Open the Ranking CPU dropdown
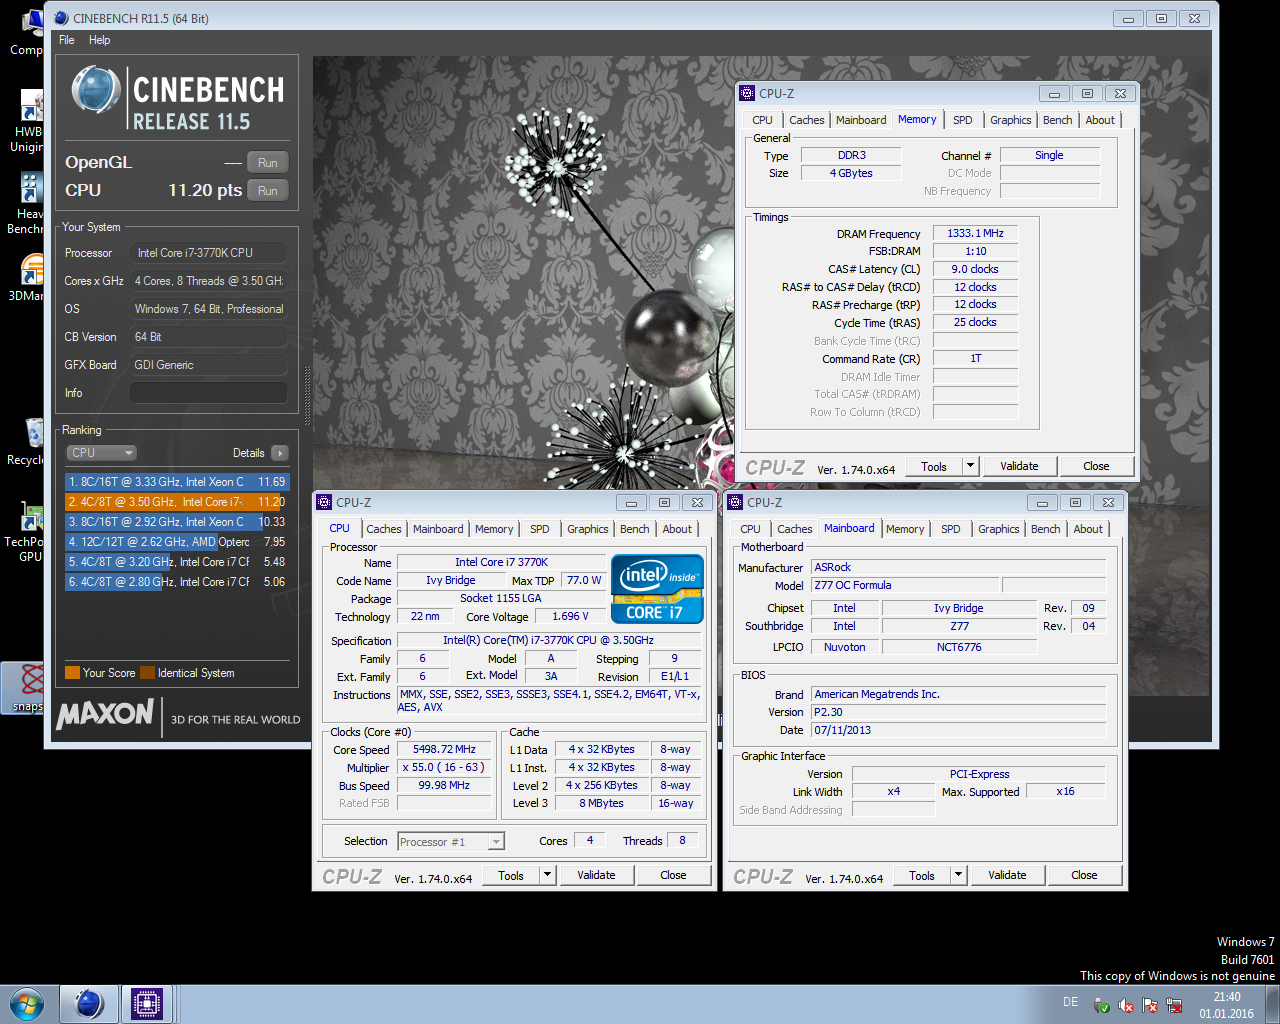Screen dimensions: 1280x1024 [101, 453]
